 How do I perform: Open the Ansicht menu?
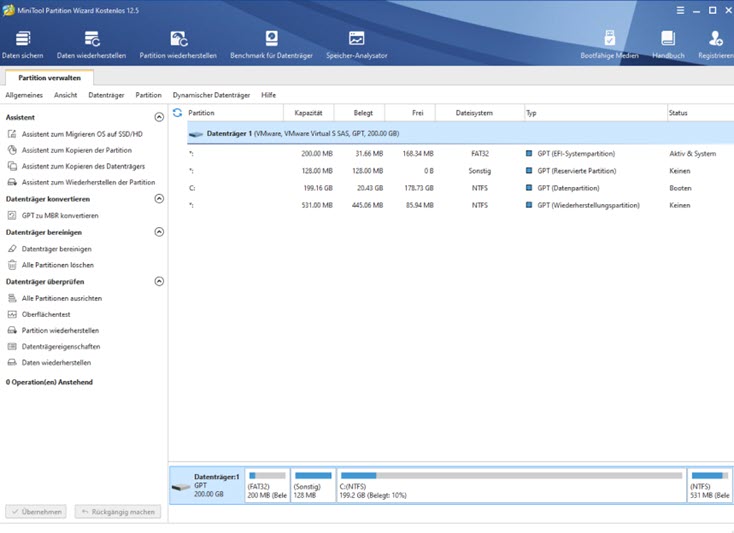[66, 95]
